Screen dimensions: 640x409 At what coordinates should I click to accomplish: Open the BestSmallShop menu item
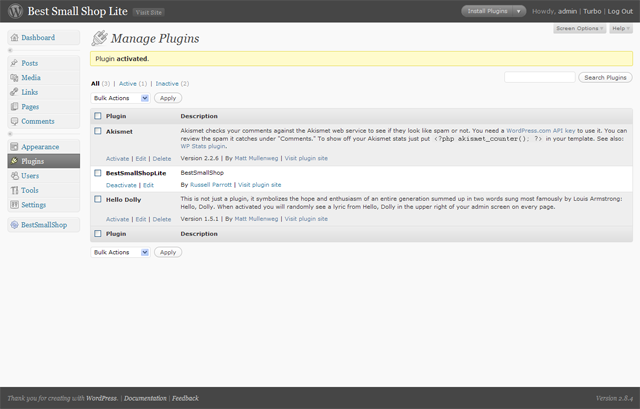pos(44,225)
